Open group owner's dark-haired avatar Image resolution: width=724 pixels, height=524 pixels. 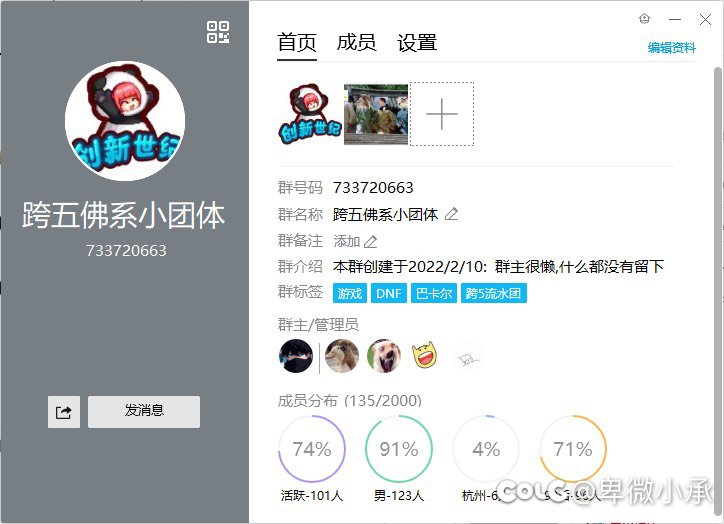click(296, 356)
